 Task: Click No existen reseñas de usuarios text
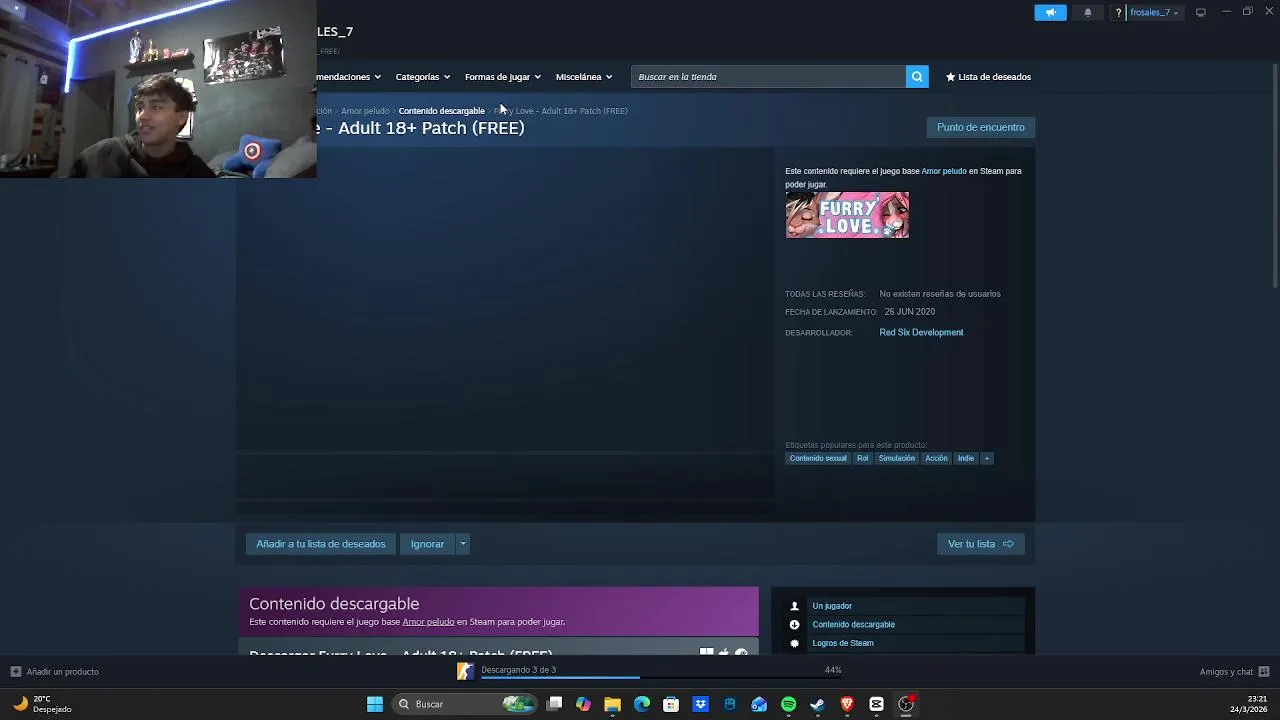coord(940,294)
